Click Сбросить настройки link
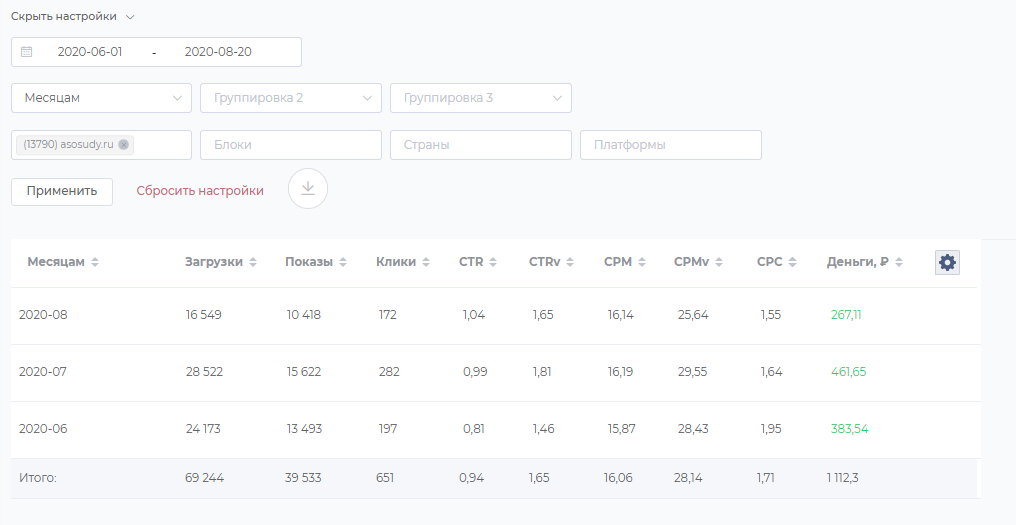Viewport: 1016px width, 525px height. (200, 191)
